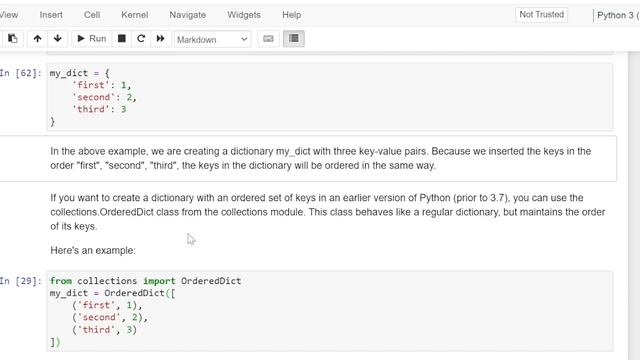Open the Help menu
The height and width of the screenshot is (360, 640).
pos(291,15)
